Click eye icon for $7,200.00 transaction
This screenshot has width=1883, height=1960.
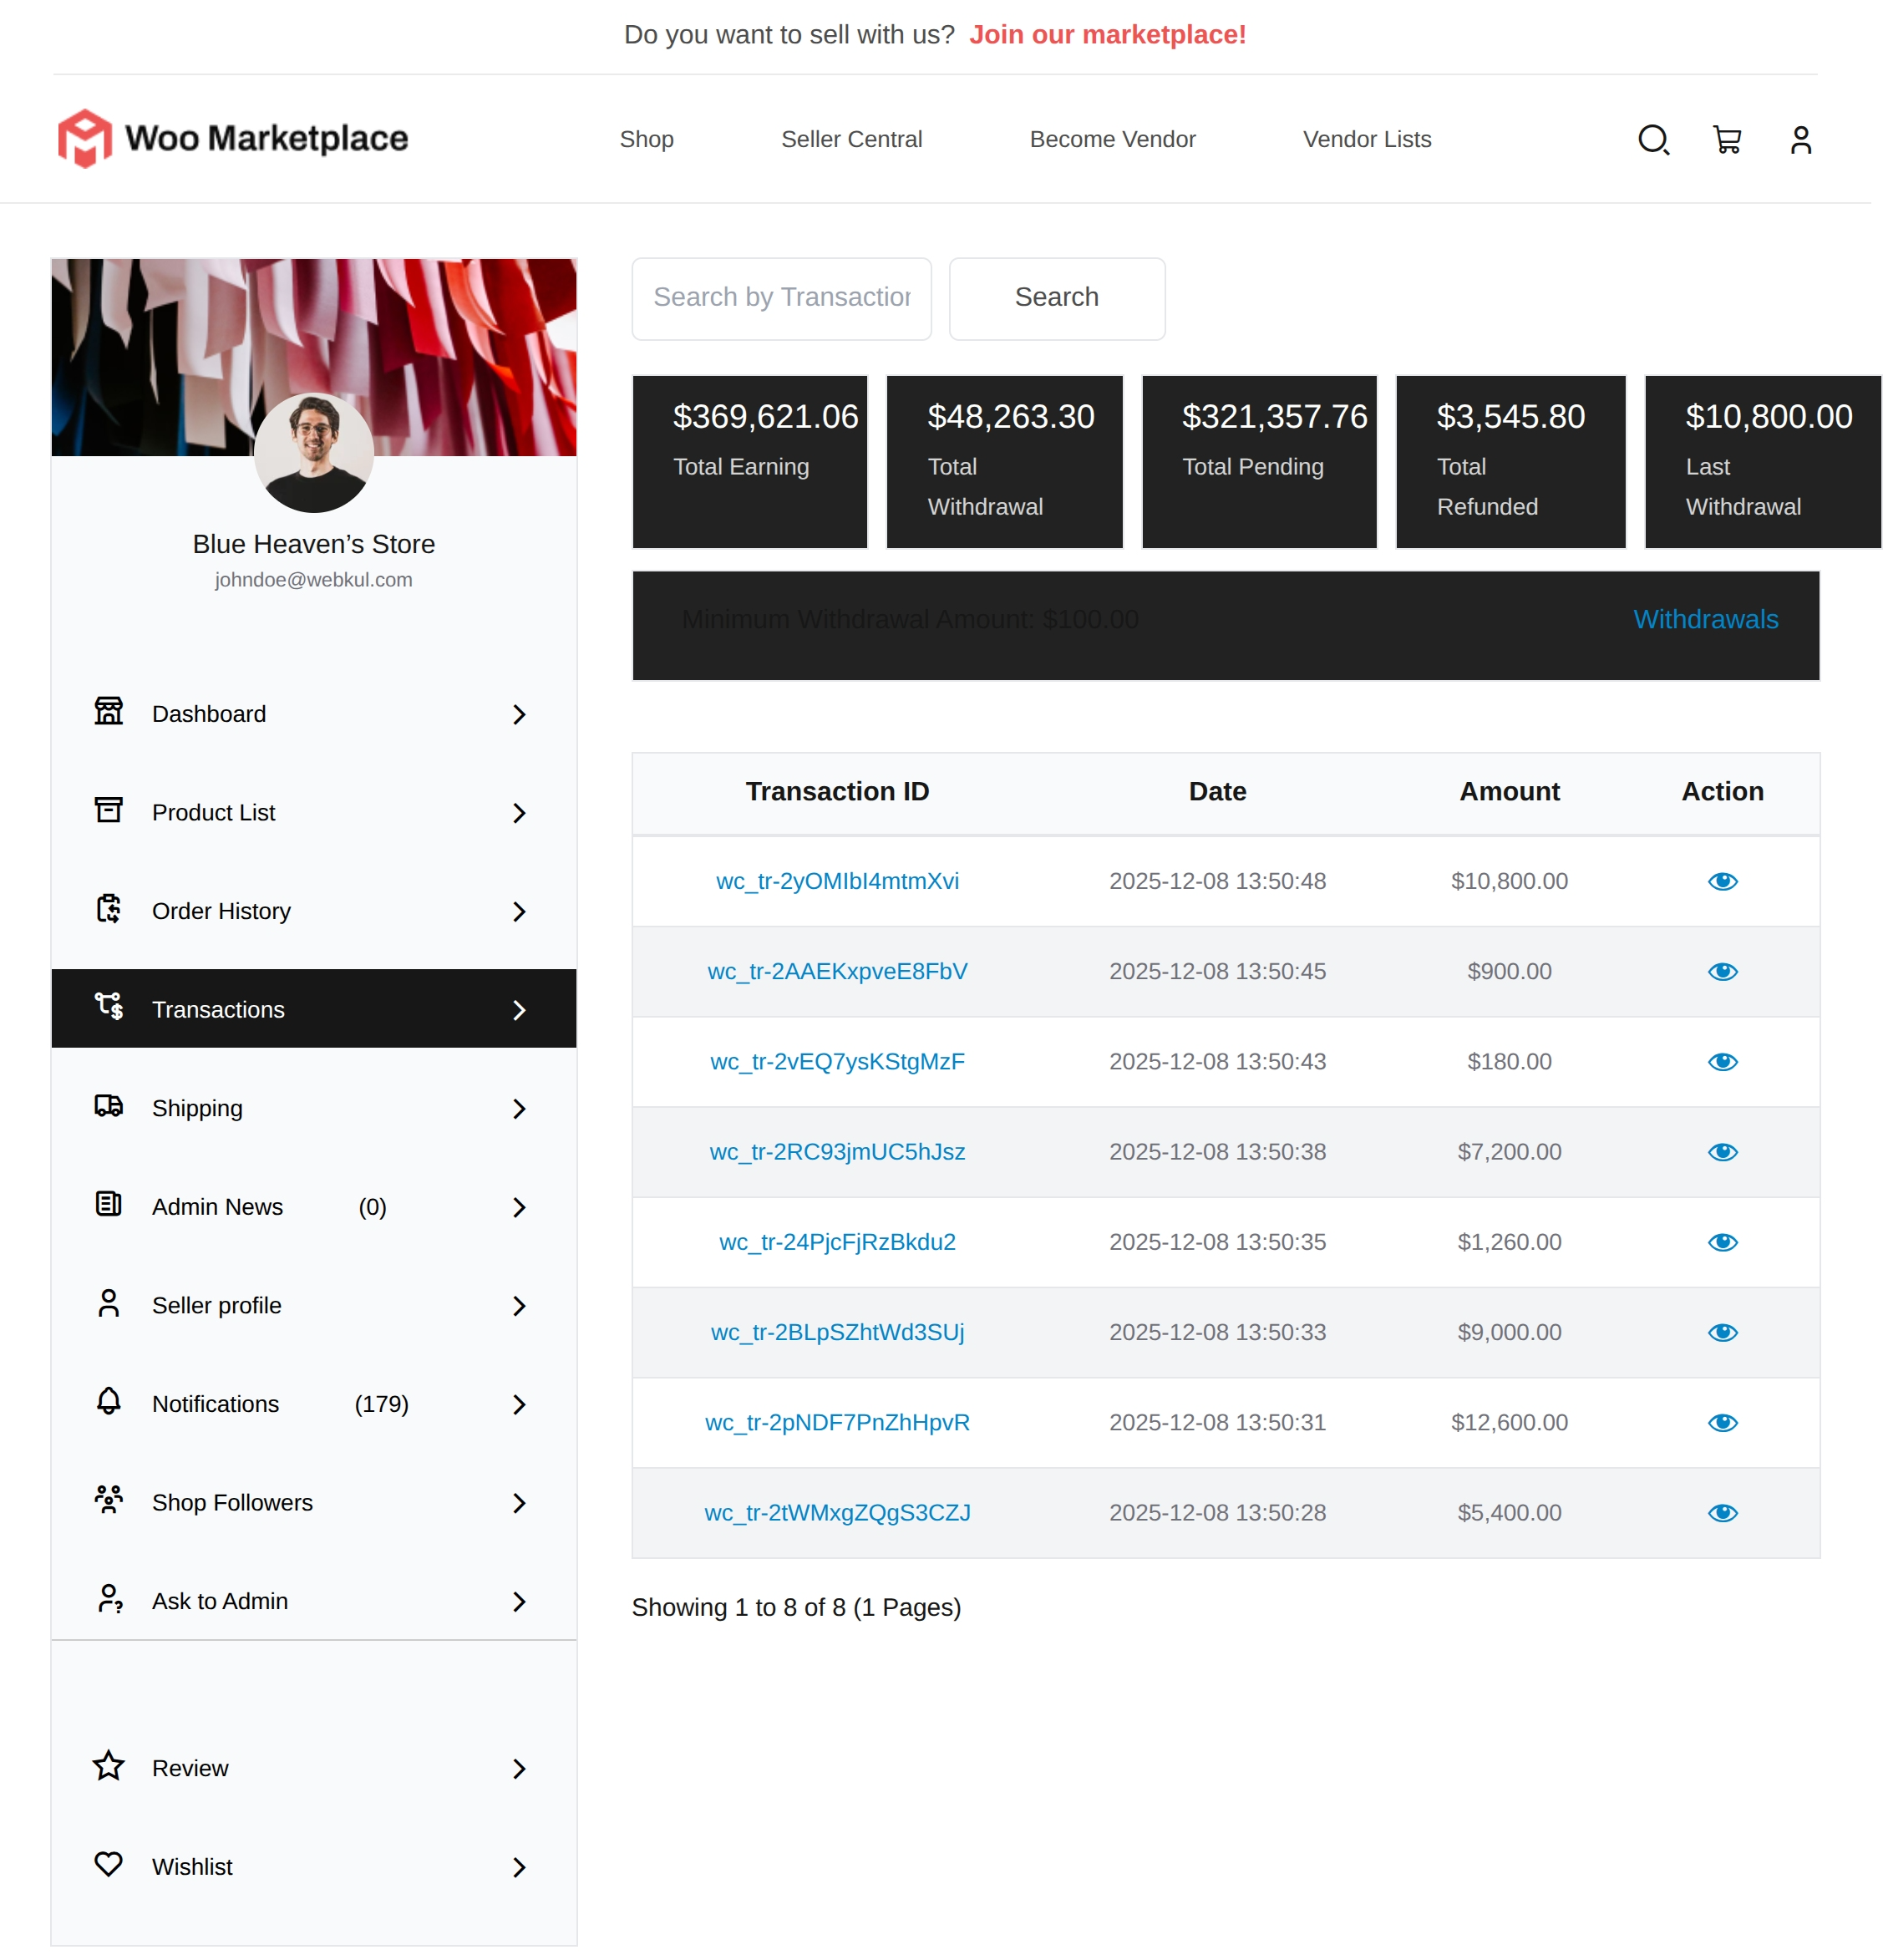1722,1152
